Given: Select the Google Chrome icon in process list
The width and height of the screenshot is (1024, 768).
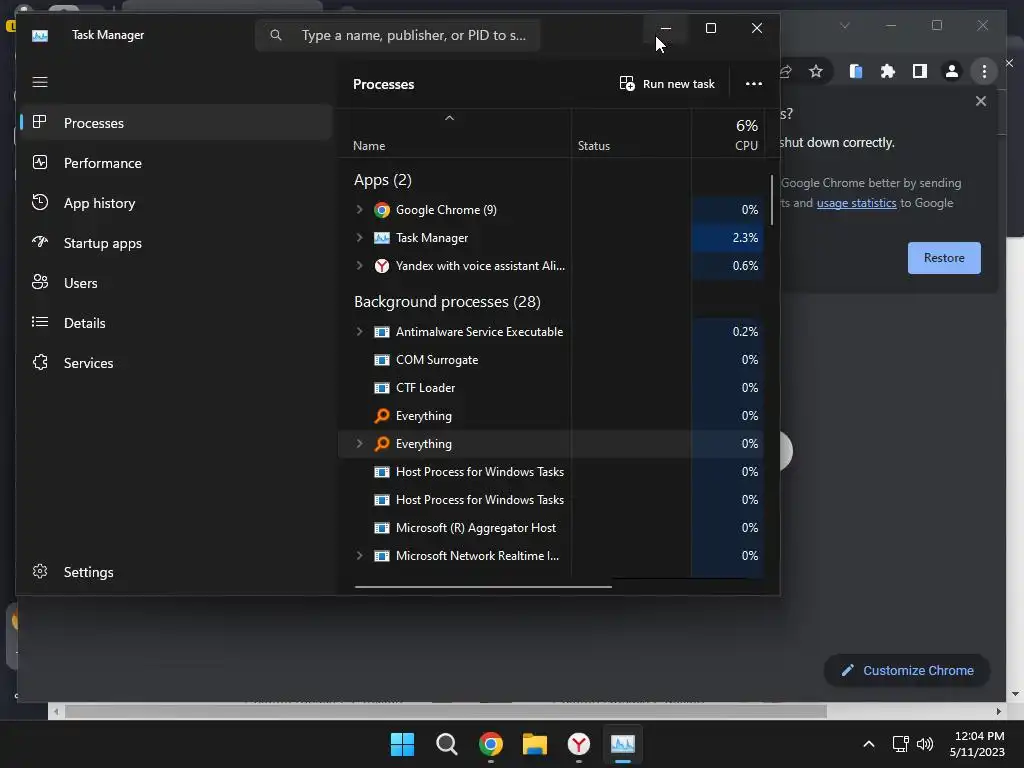Looking at the screenshot, I should (x=382, y=210).
